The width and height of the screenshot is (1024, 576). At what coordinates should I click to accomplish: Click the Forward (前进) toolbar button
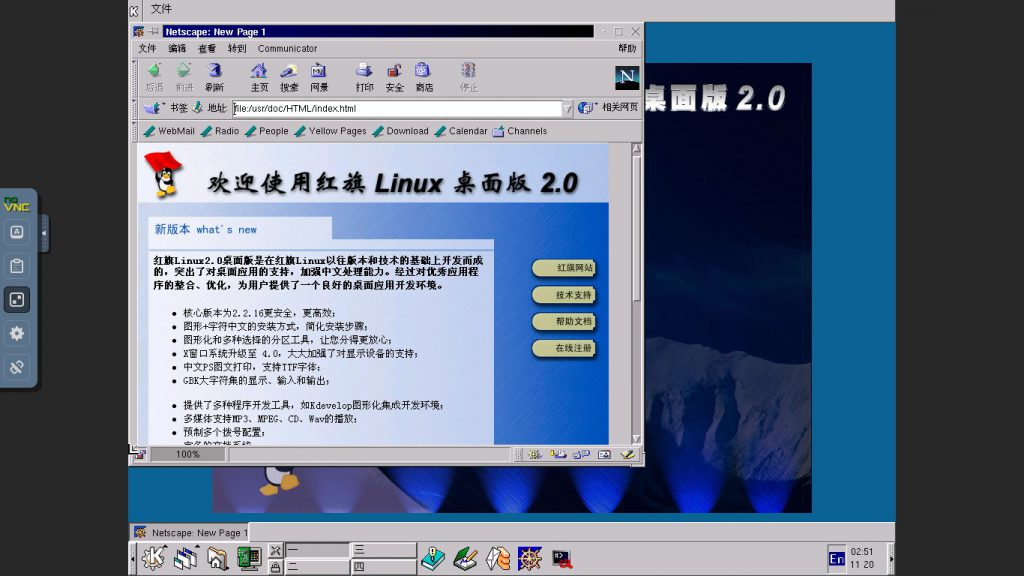pos(184,77)
